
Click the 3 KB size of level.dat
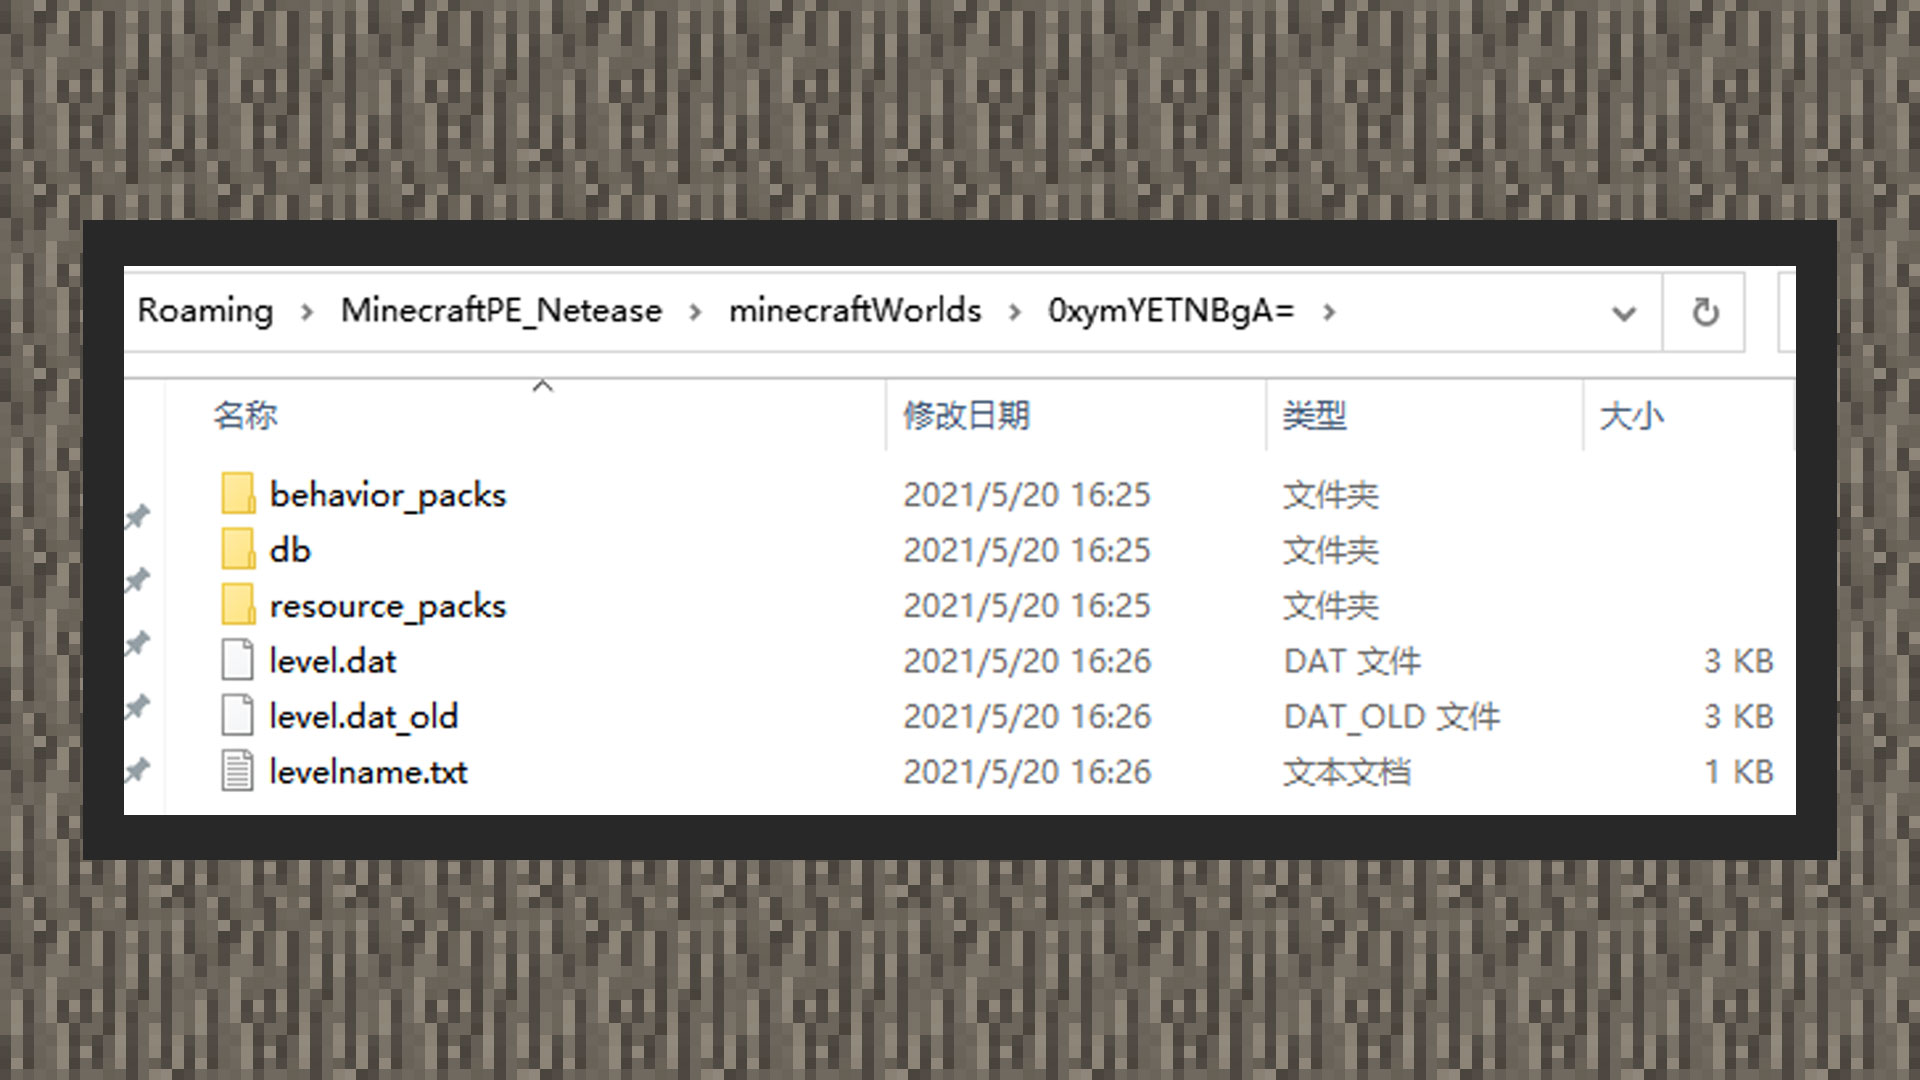pos(1739,661)
